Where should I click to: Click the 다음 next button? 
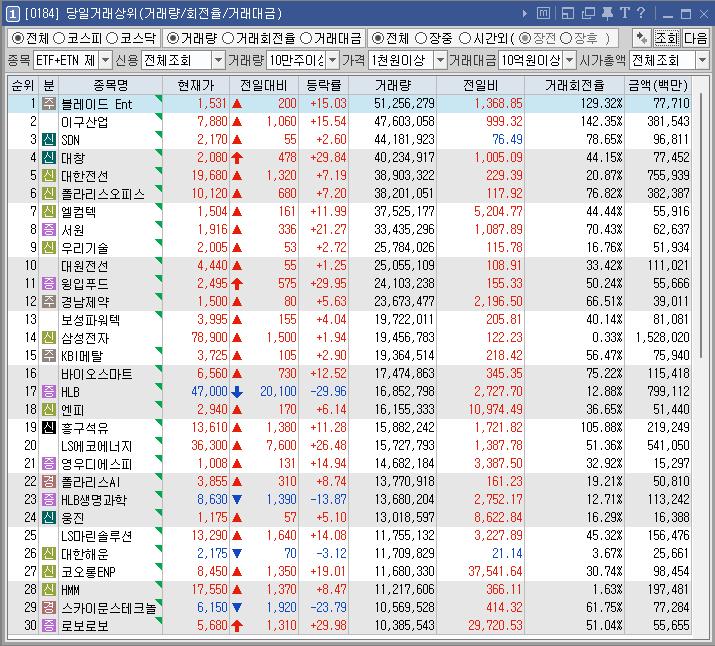695,38
